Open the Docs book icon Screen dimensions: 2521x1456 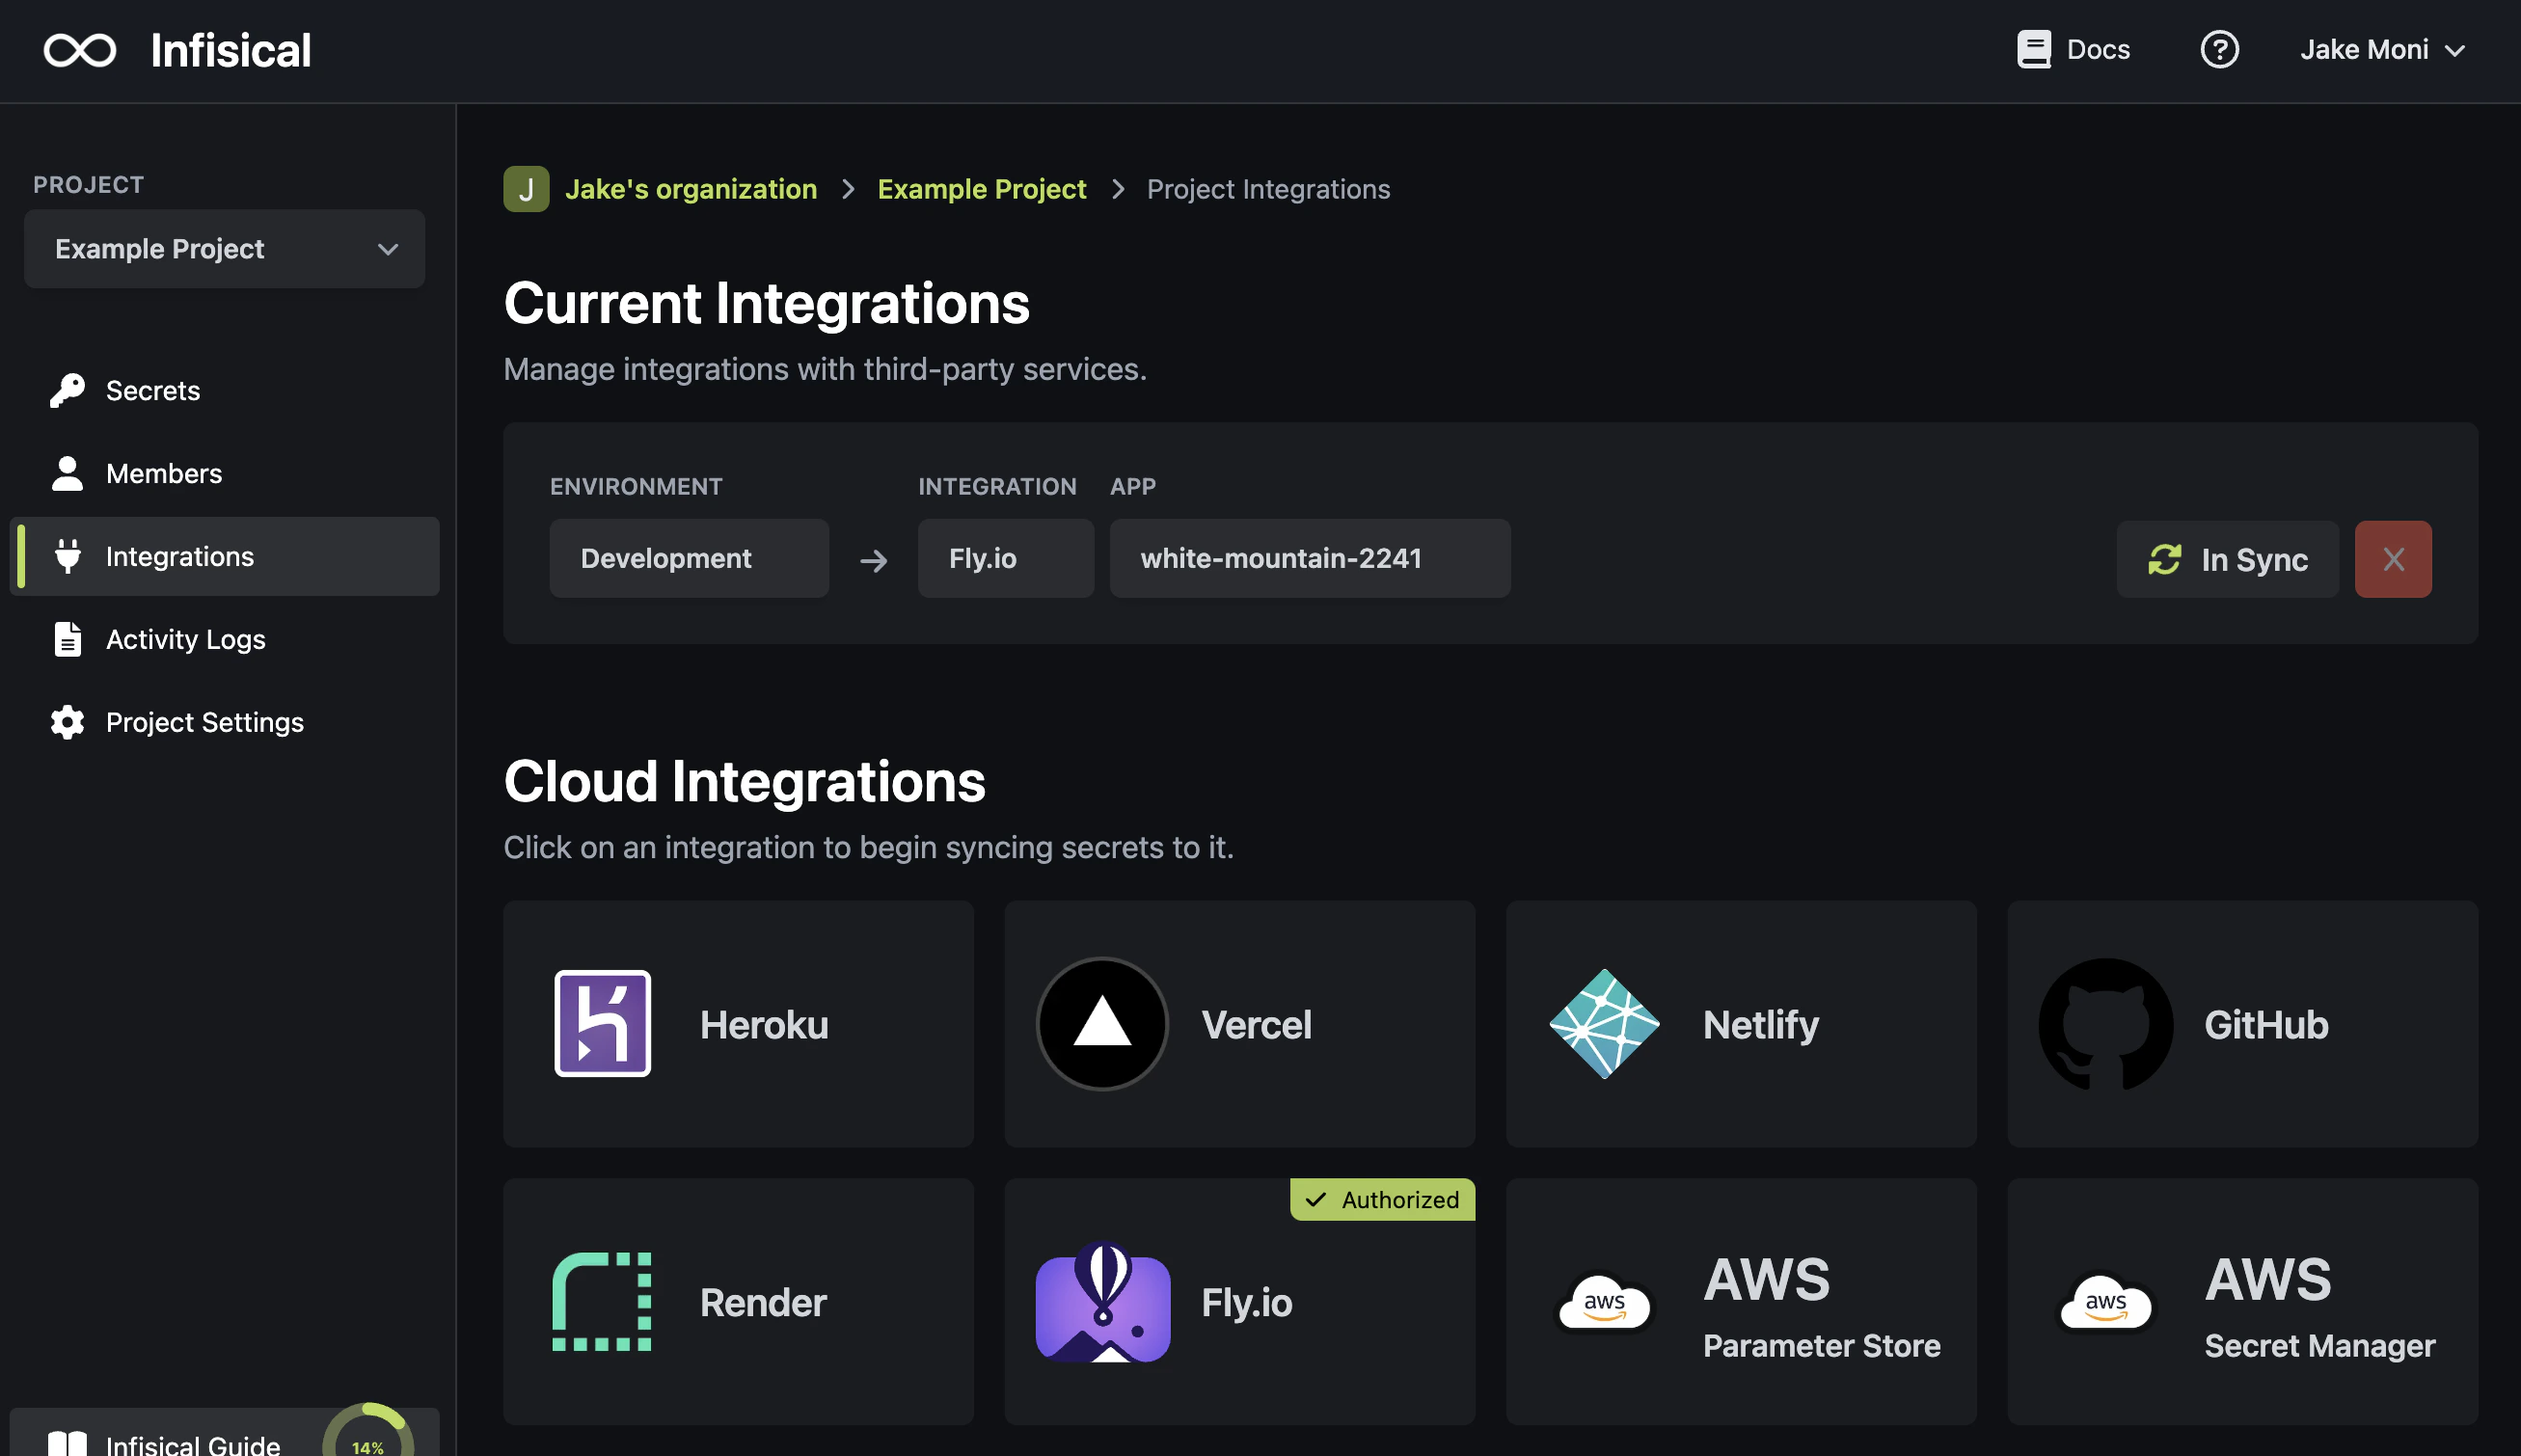point(2033,49)
